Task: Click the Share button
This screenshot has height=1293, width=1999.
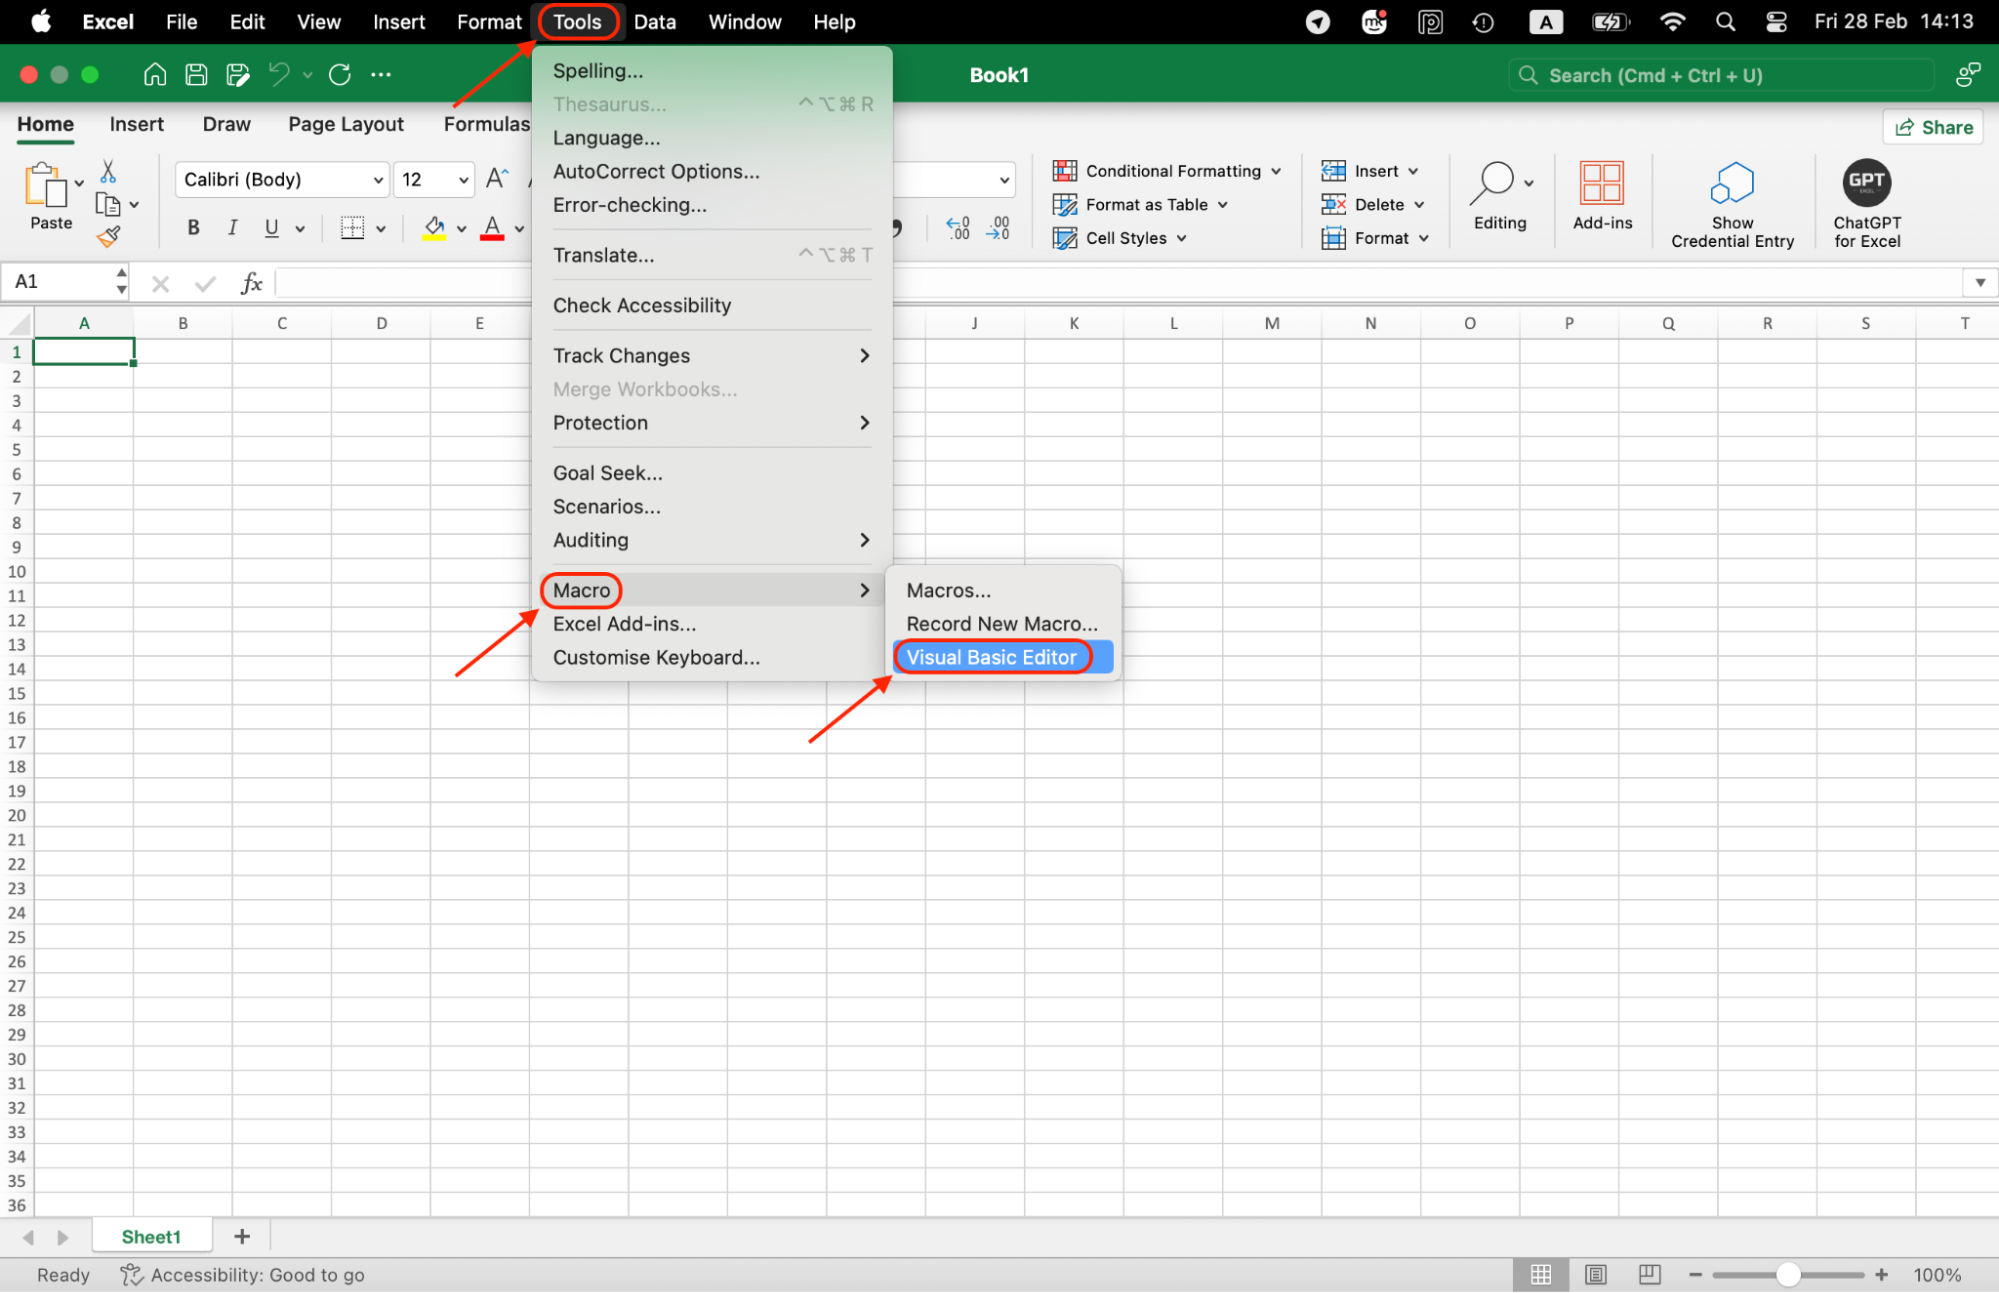Action: [1933, 127]
